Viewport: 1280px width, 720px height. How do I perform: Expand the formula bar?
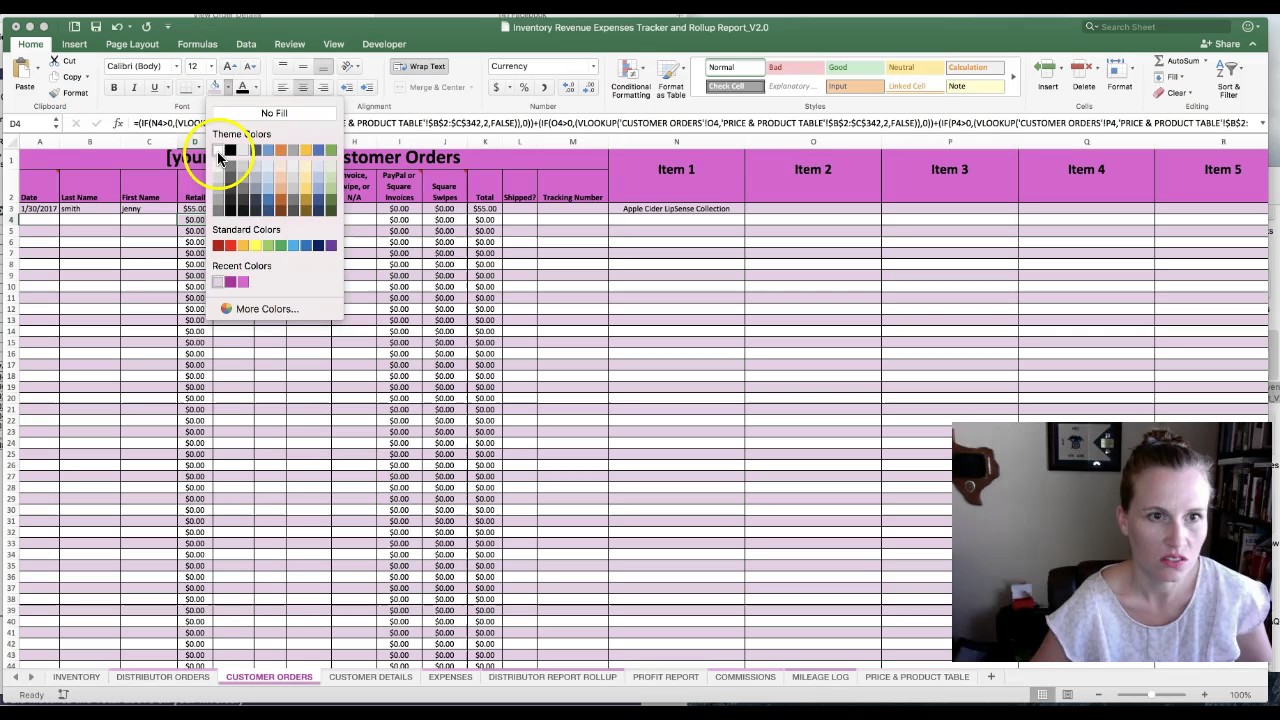coord(1262,123)
